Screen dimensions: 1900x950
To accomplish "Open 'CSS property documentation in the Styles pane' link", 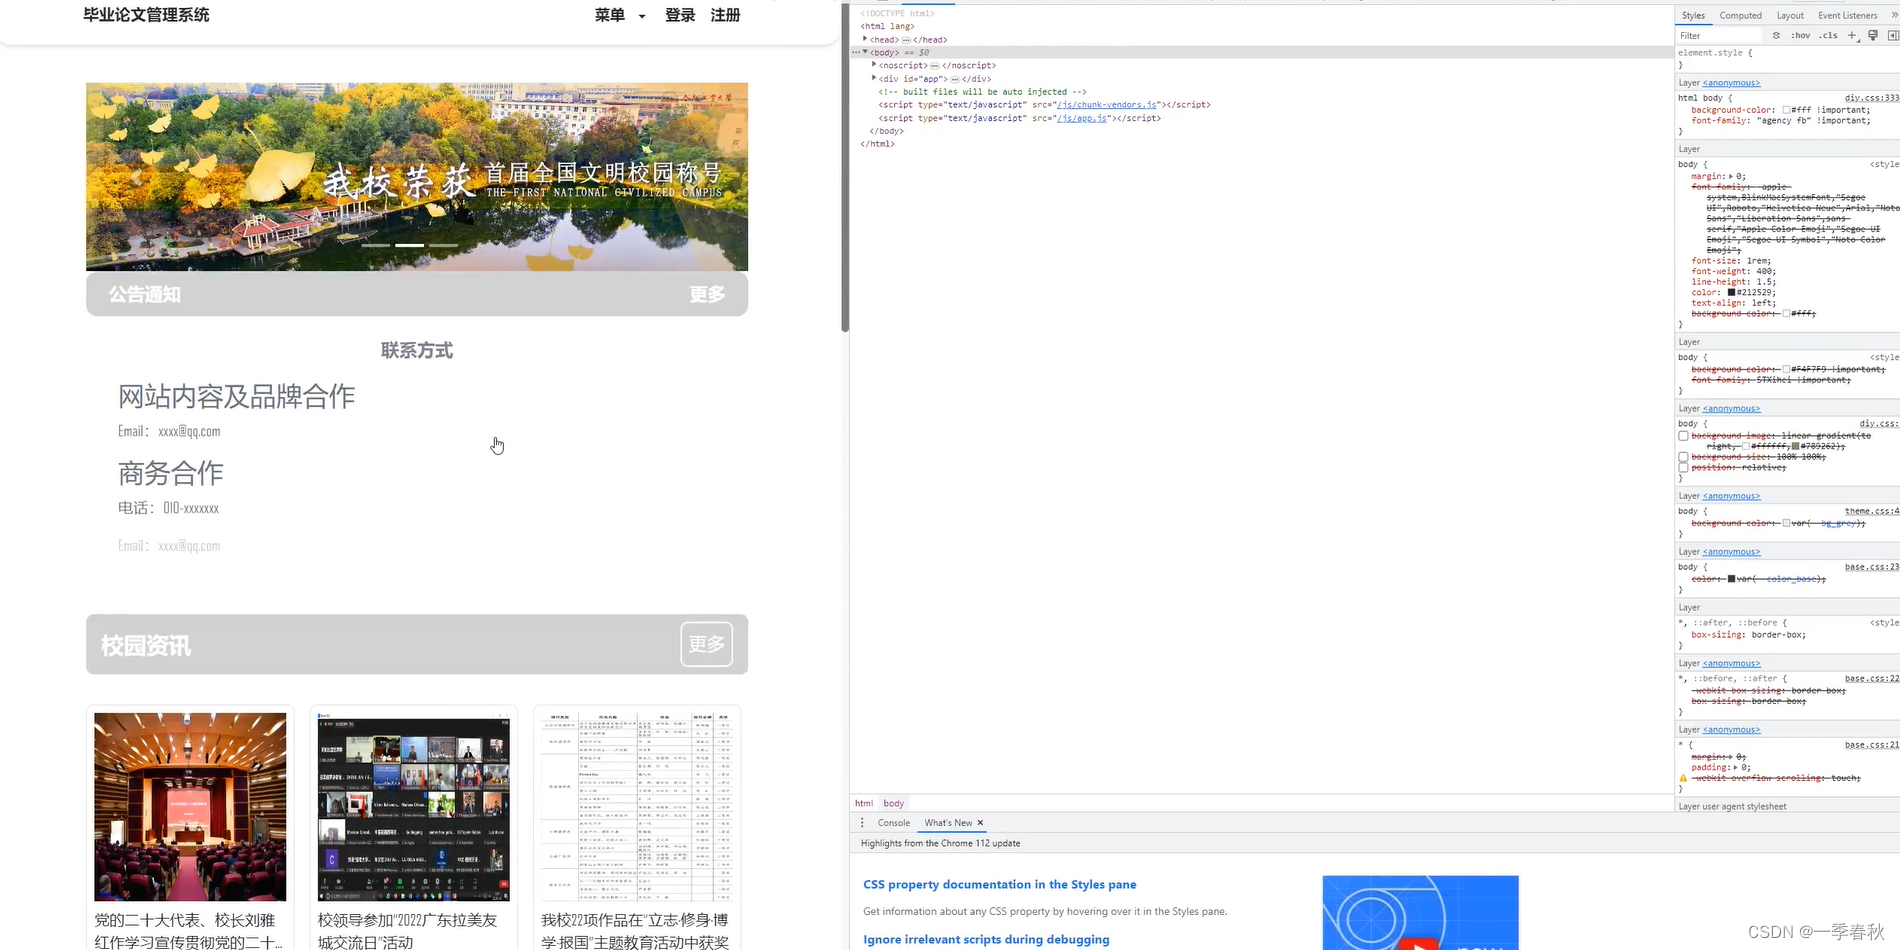I will [1000, 885].
